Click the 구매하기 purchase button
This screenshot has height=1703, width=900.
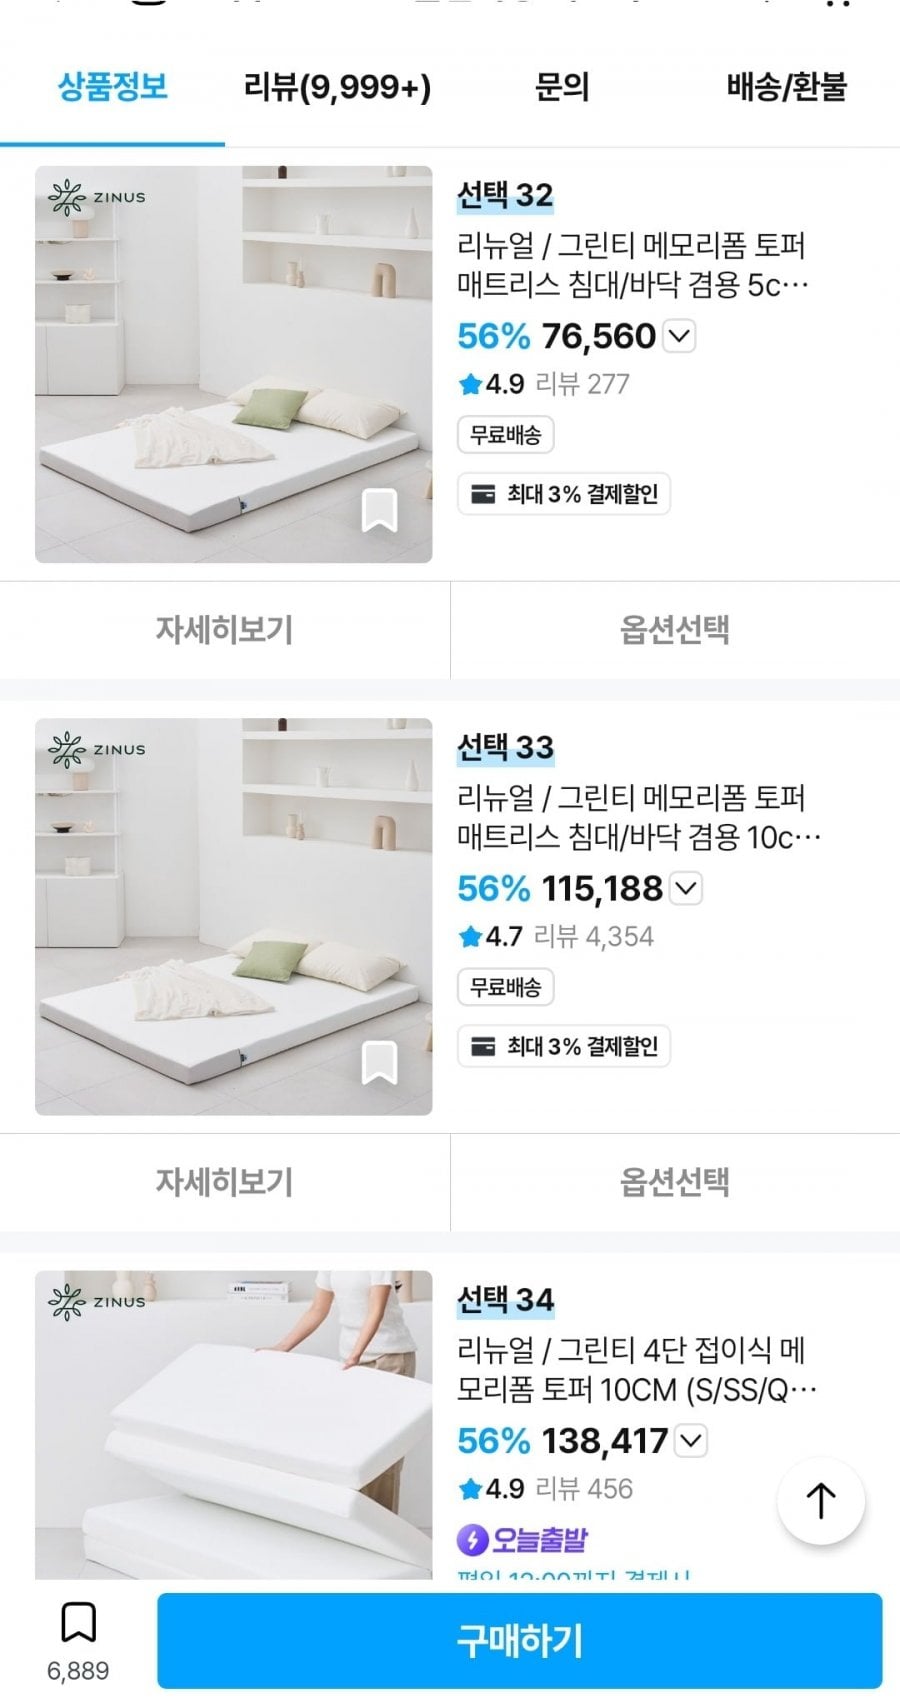[x=520, y=1641]
